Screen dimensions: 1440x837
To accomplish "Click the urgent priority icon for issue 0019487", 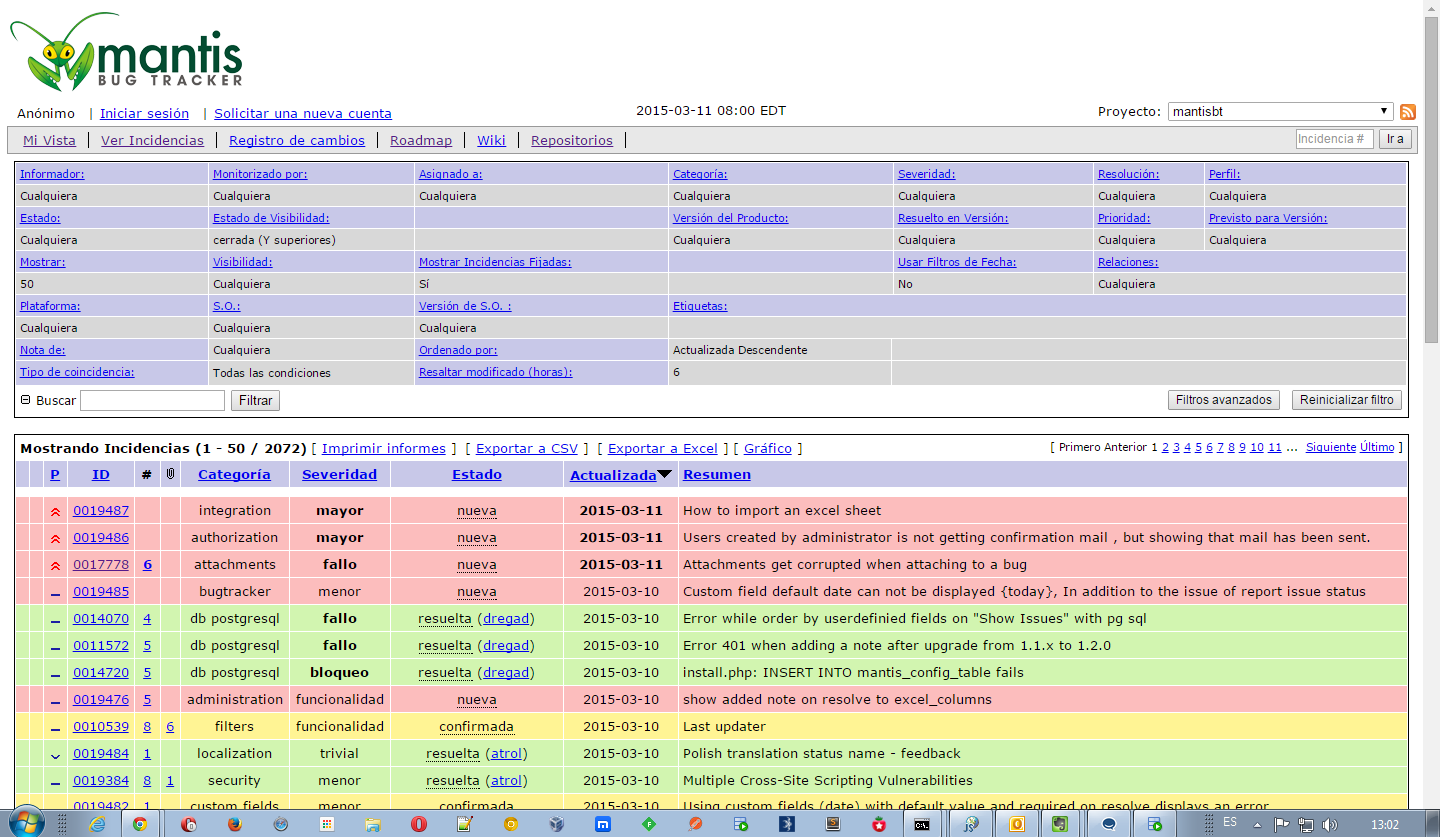I will (55, 511).
